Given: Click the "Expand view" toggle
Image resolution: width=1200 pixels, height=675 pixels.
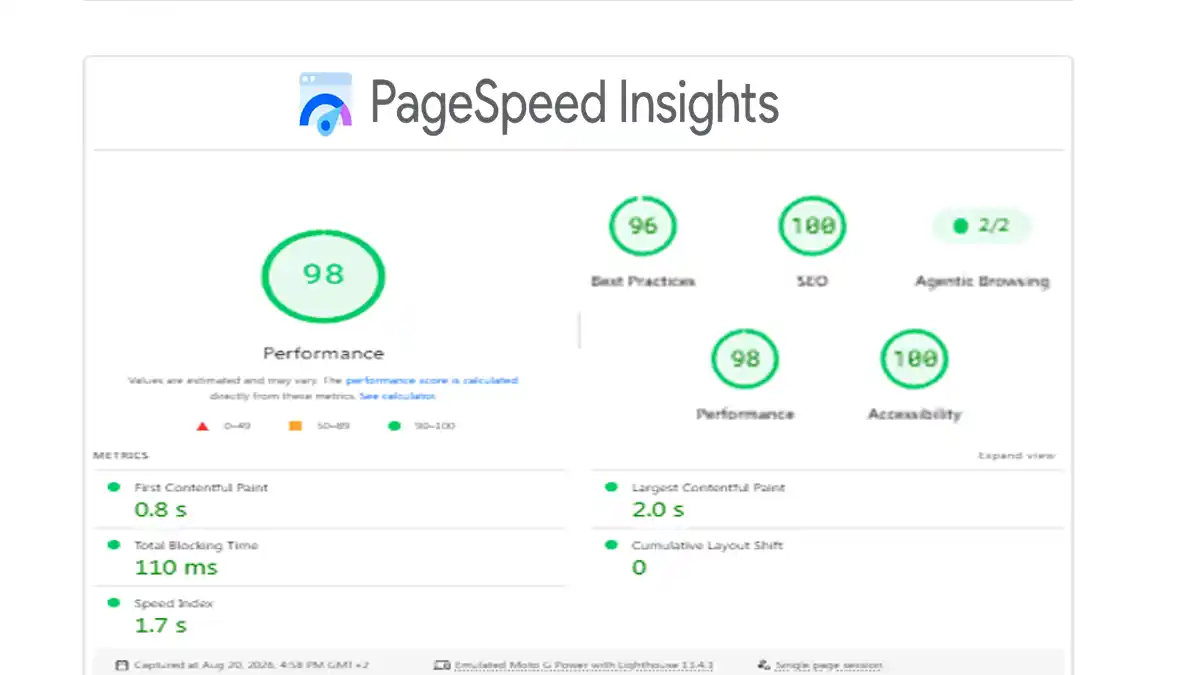Looking at the screenshot, I should point(1016,456).
